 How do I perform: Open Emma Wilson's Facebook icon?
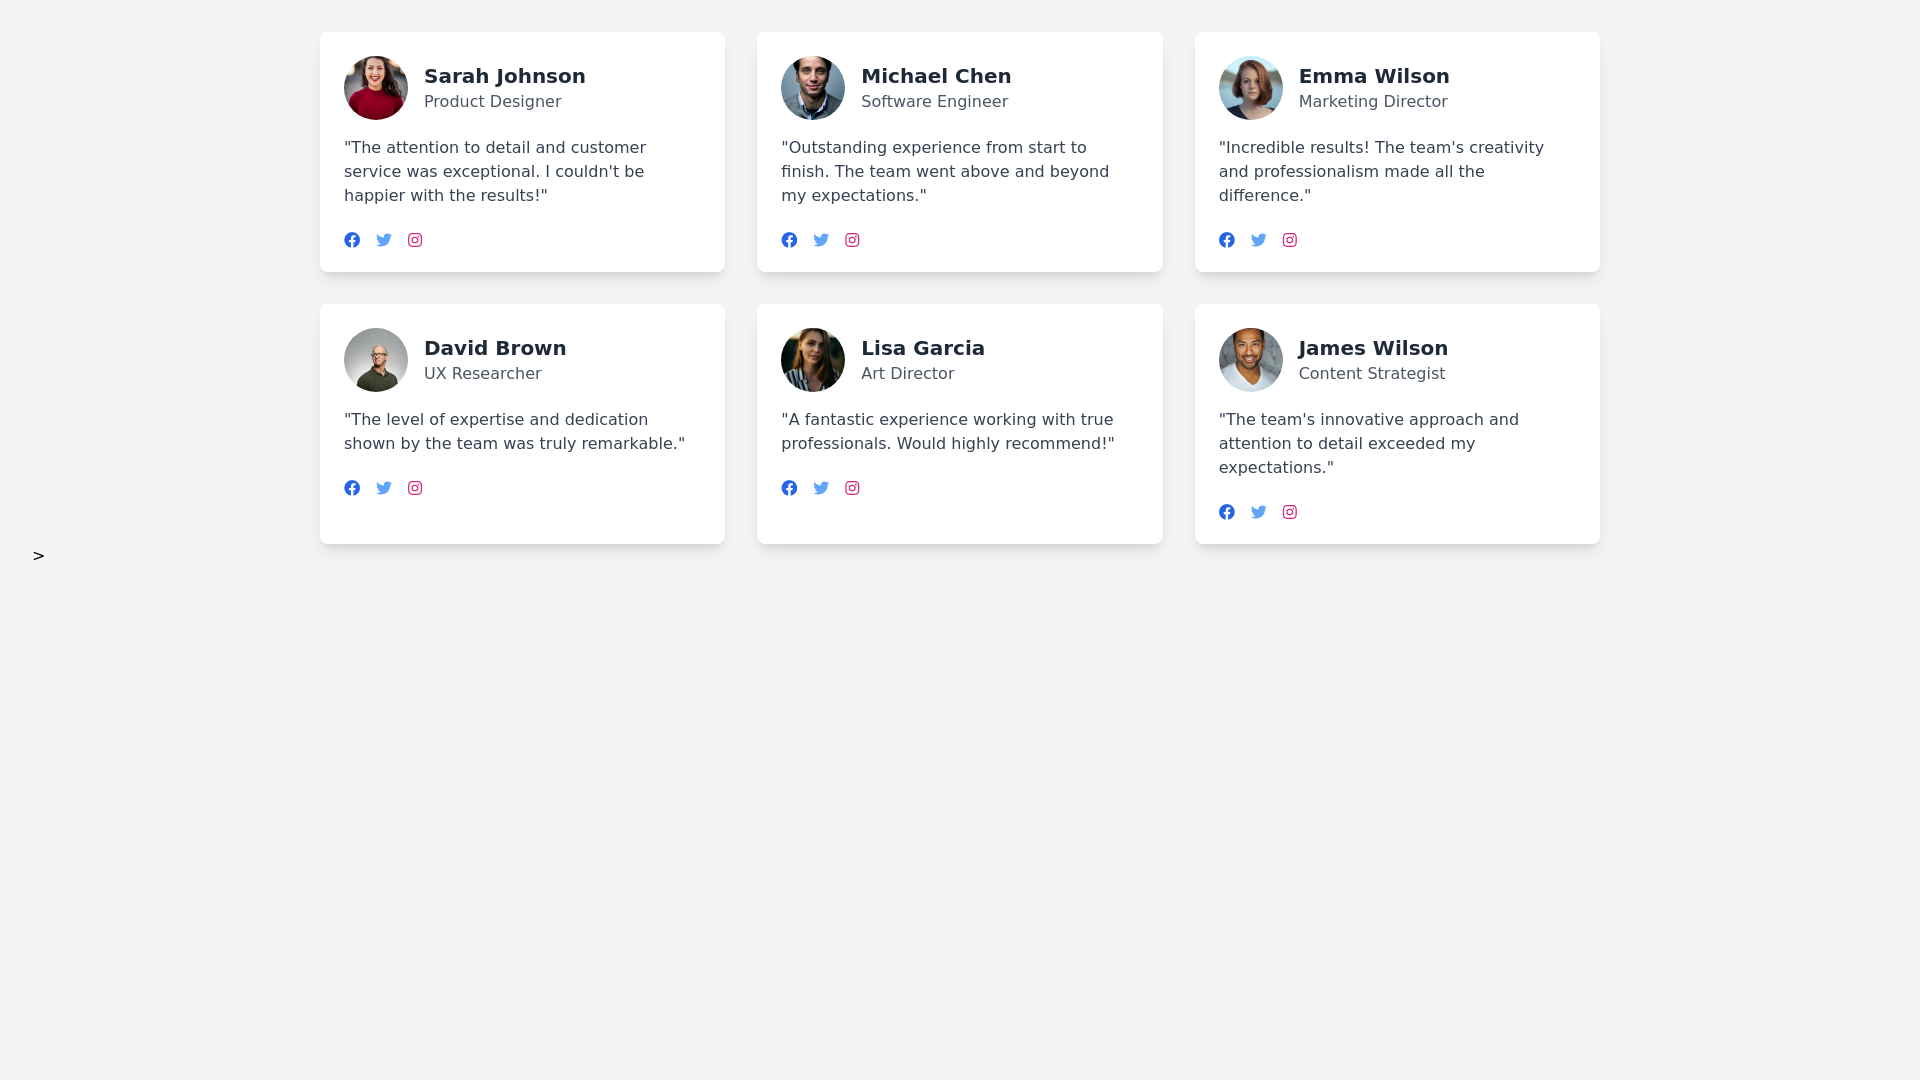pyautogui.click(x=1227, y=240)
